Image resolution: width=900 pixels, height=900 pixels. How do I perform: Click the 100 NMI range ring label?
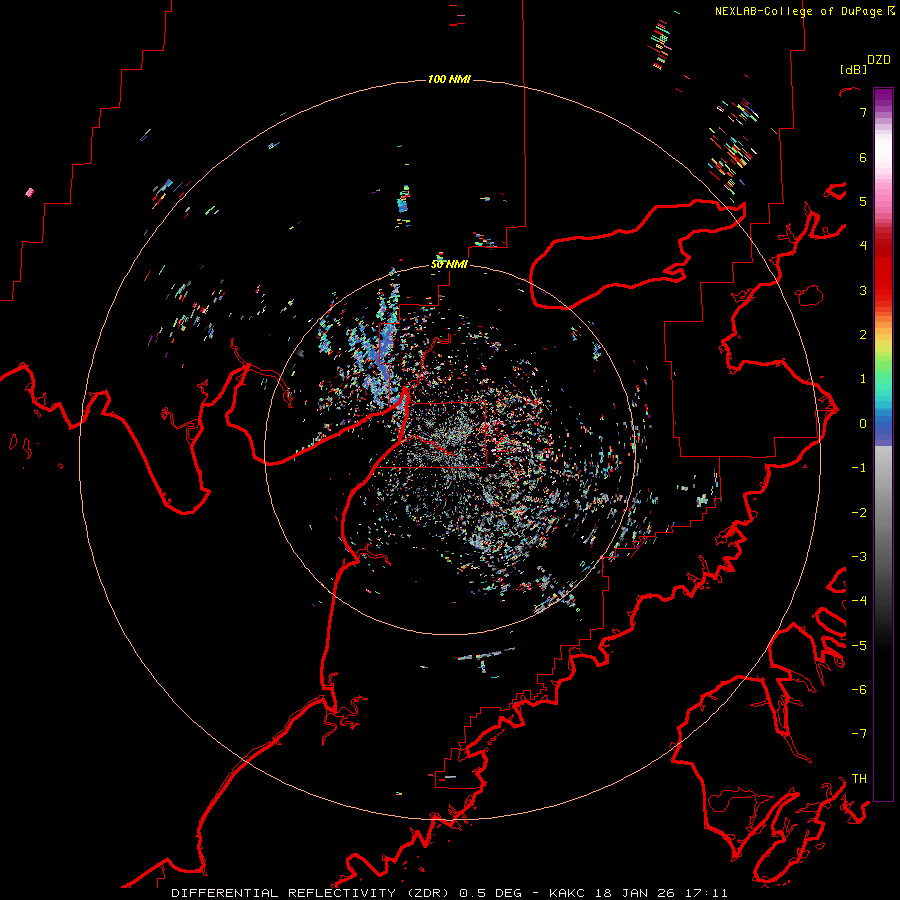449,79
